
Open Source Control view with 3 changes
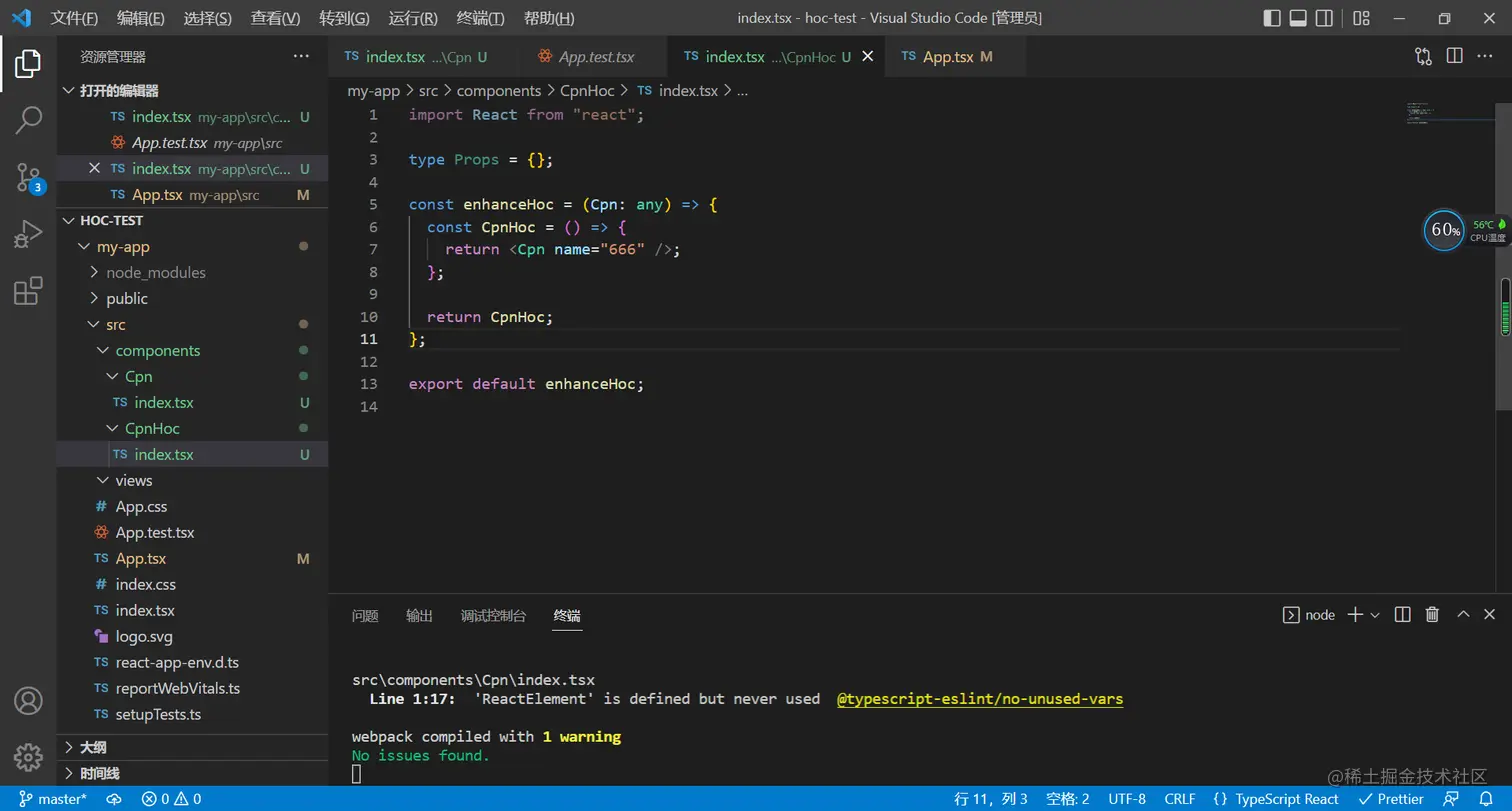coord(28,178)
